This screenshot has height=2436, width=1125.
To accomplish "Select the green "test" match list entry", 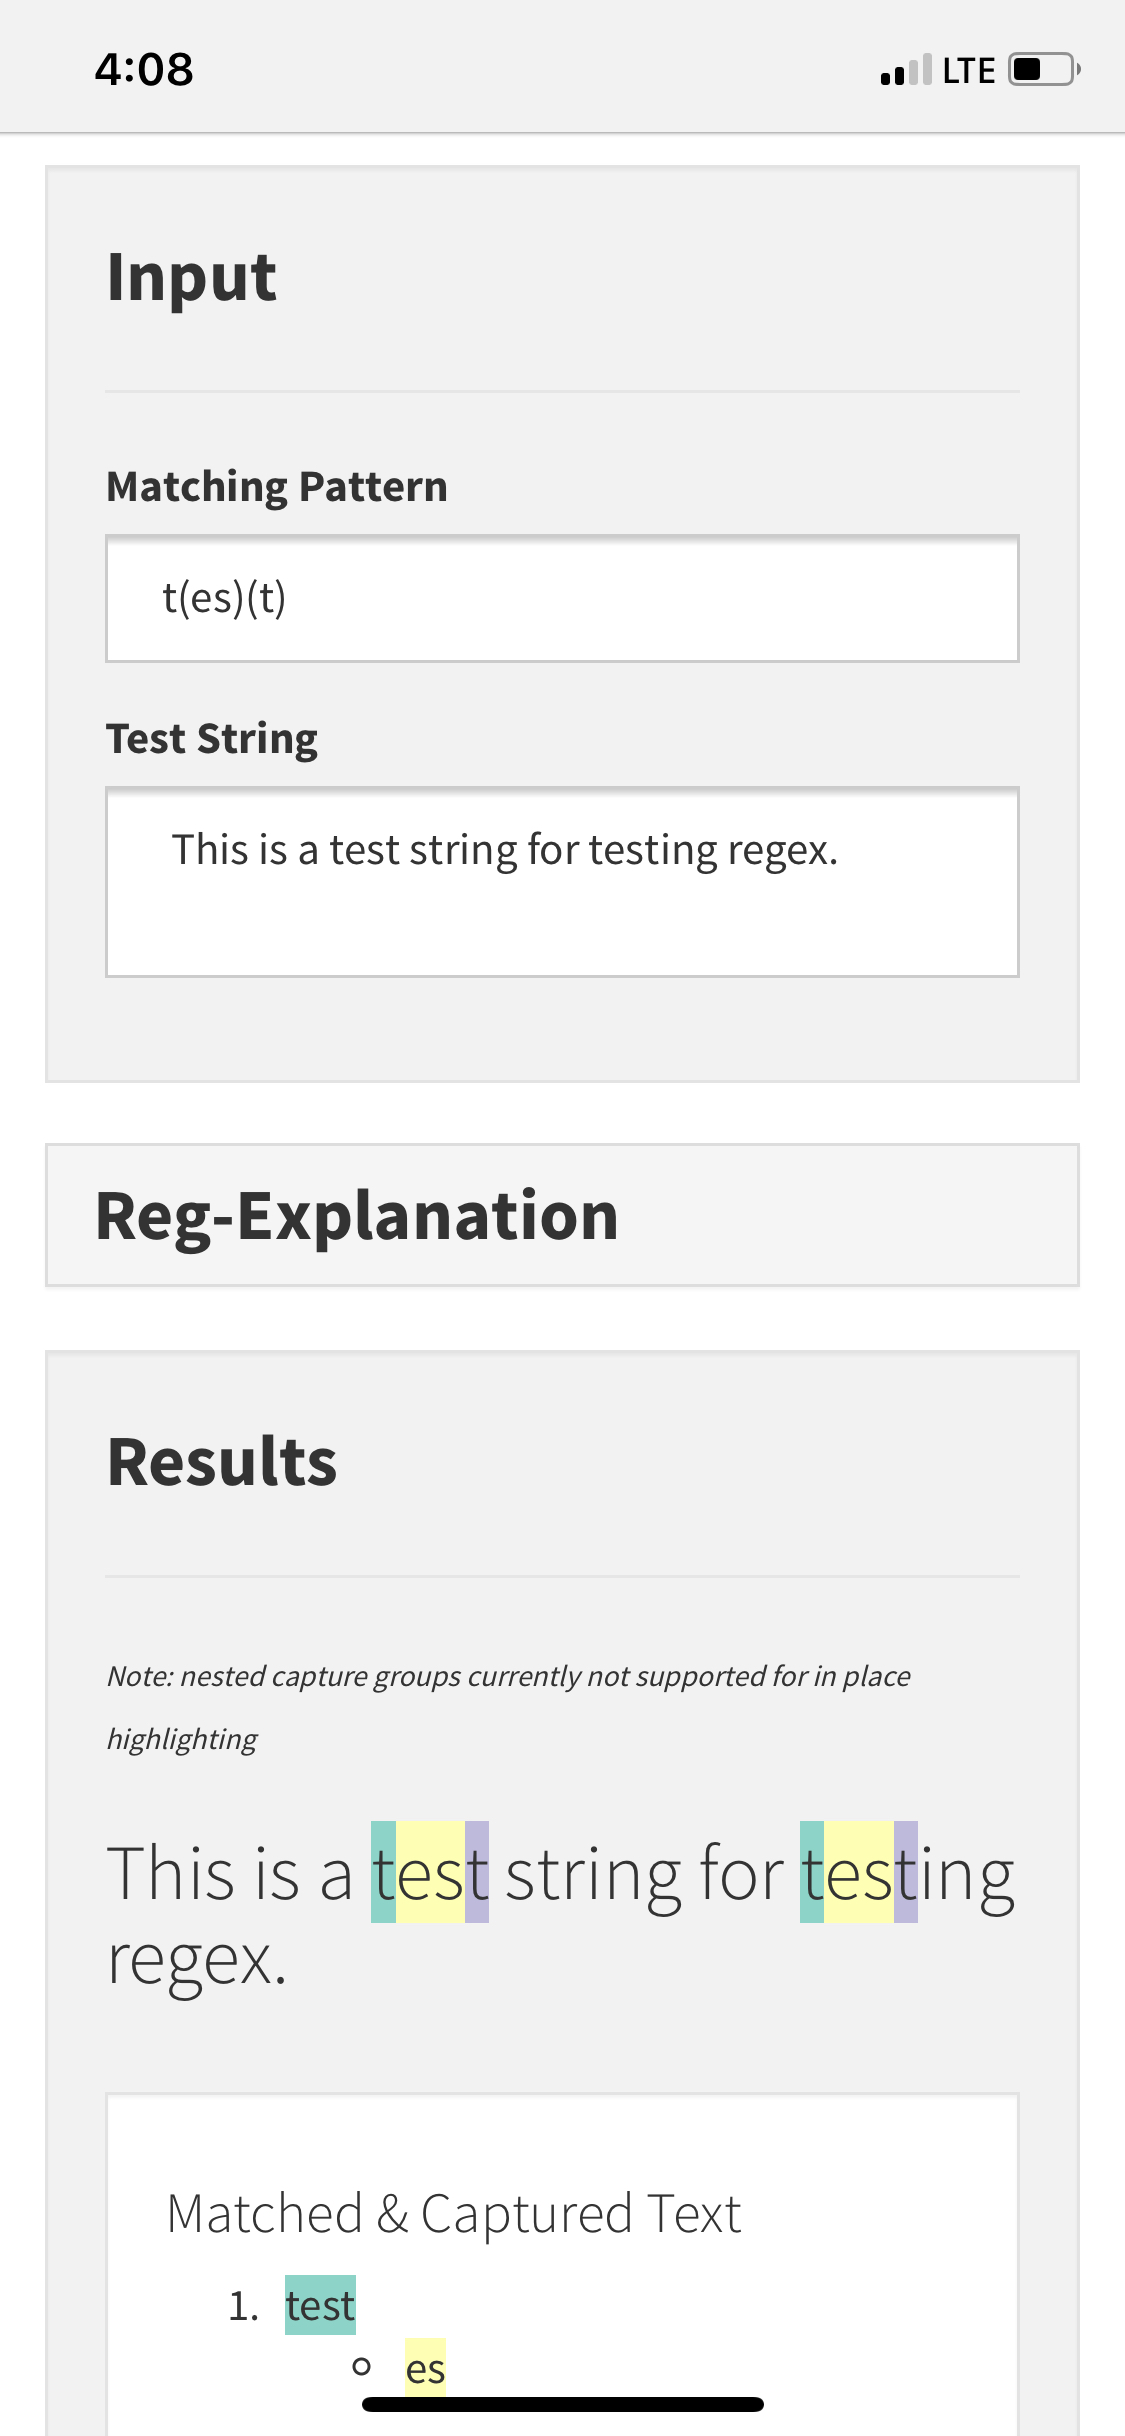I will tap(320, 2305).
